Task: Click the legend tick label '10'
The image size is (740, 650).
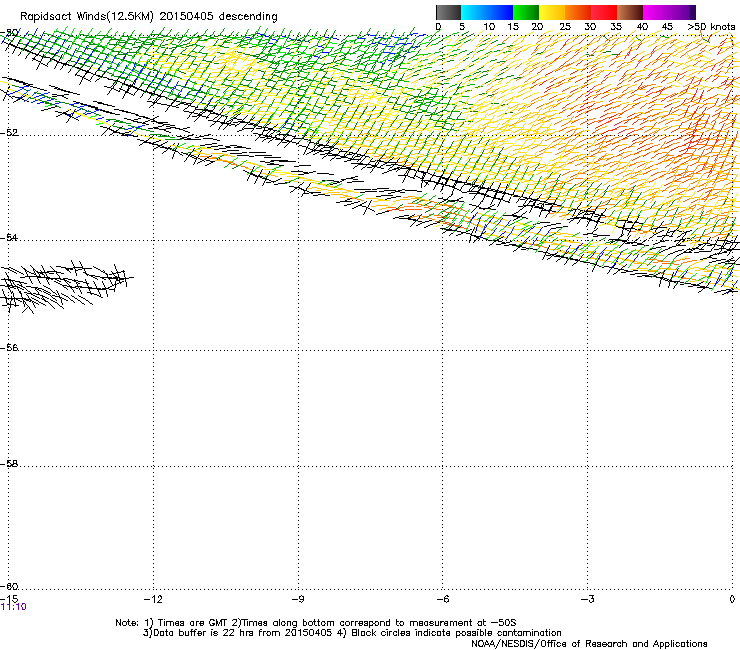Action: point(489,27)
